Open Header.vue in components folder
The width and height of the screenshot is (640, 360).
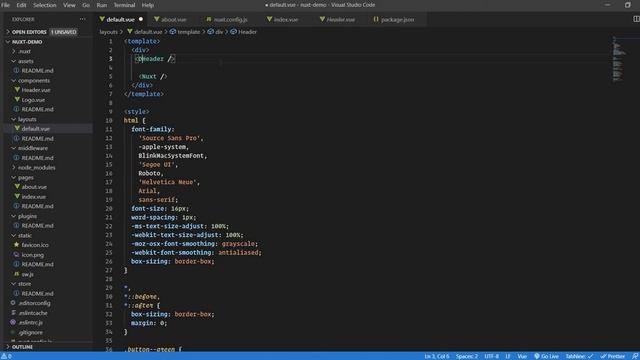(x=36, y=90)
